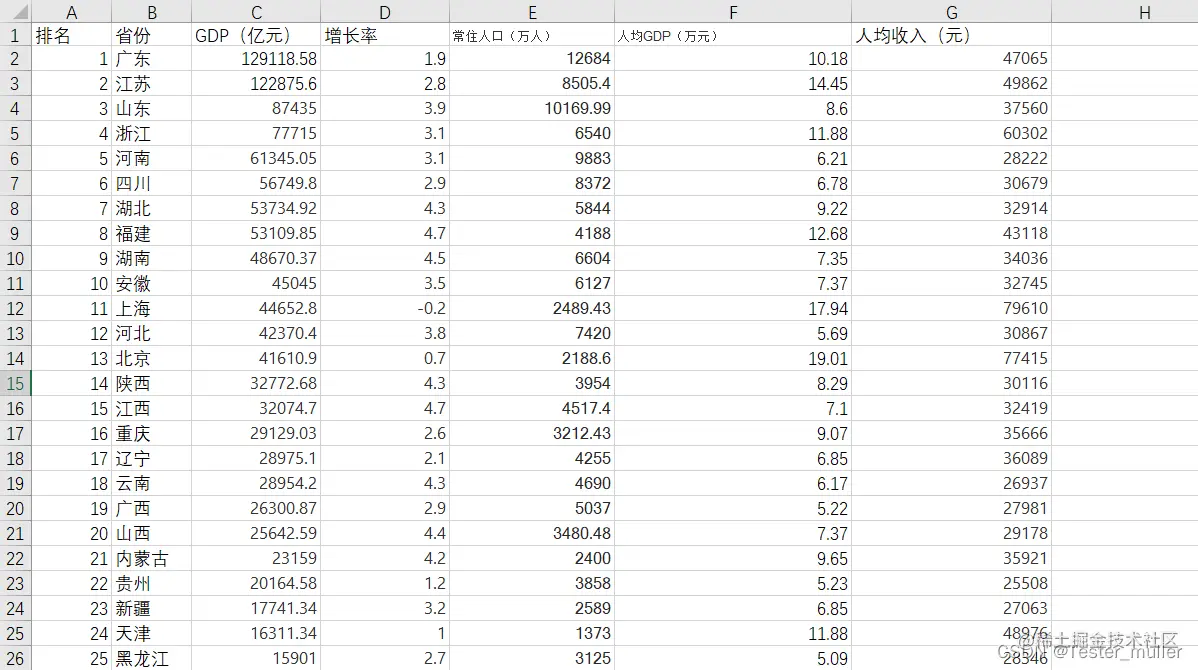This screenshot has width=1198, height=670.
Task: Select the cell containing 江西
Action: [x=151, y=409]
